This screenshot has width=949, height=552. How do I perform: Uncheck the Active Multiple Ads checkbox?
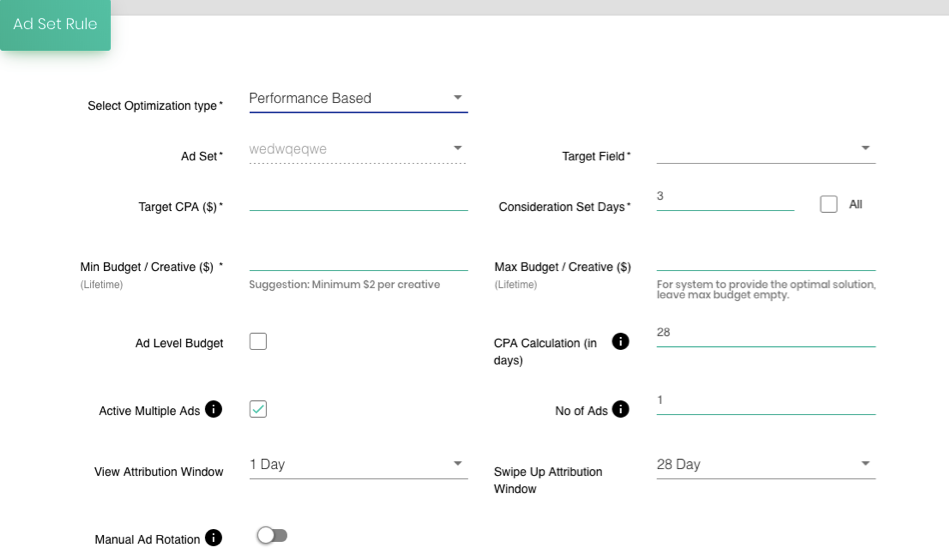258,409
